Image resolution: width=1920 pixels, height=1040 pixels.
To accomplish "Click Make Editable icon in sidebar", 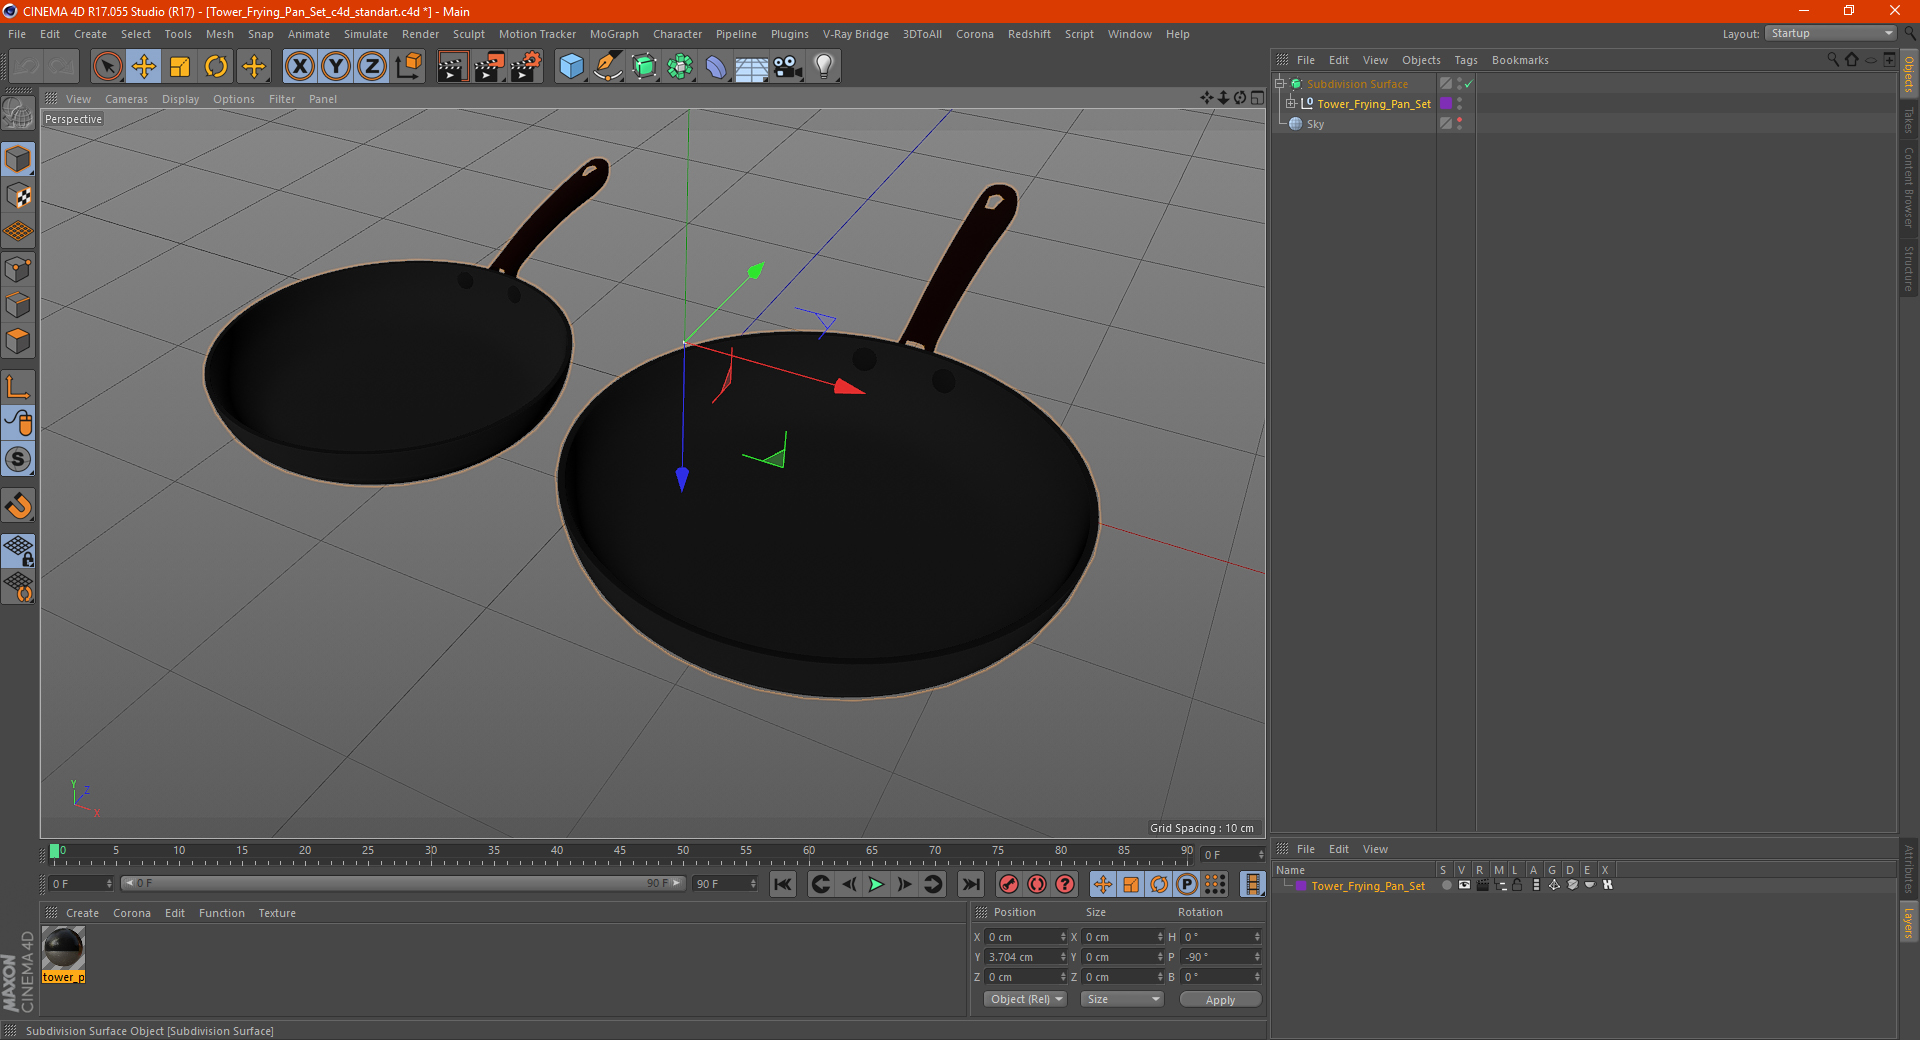I will (18, 114).
